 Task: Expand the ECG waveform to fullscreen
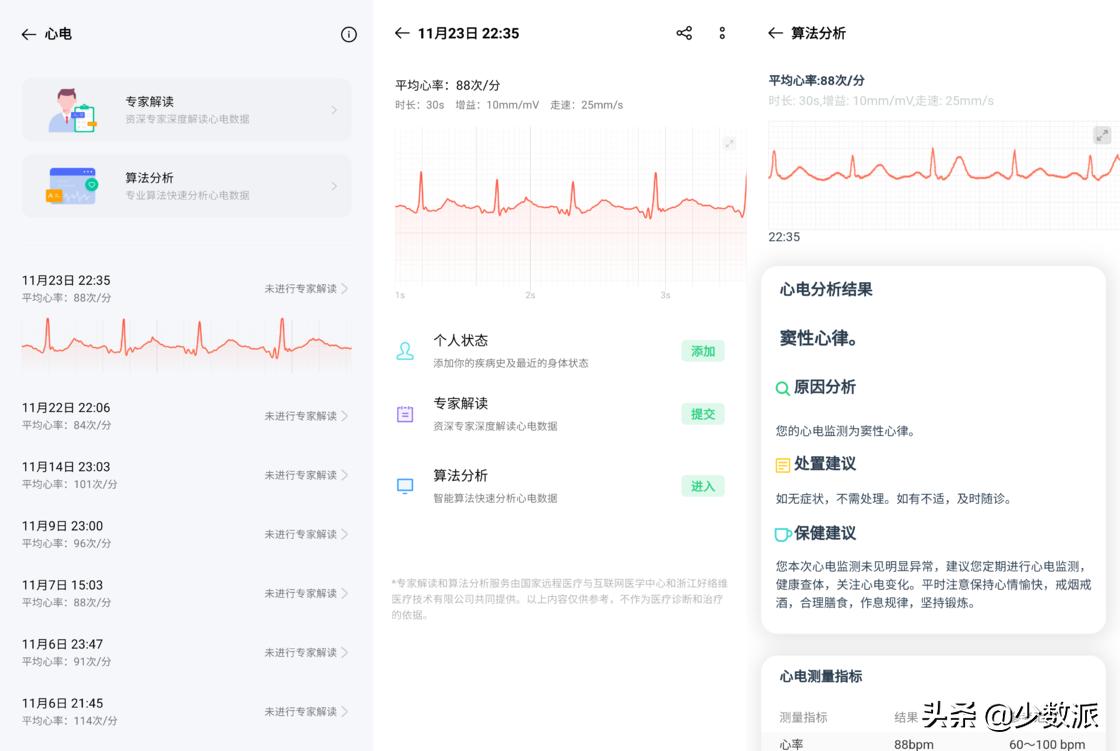pos(730,142)
